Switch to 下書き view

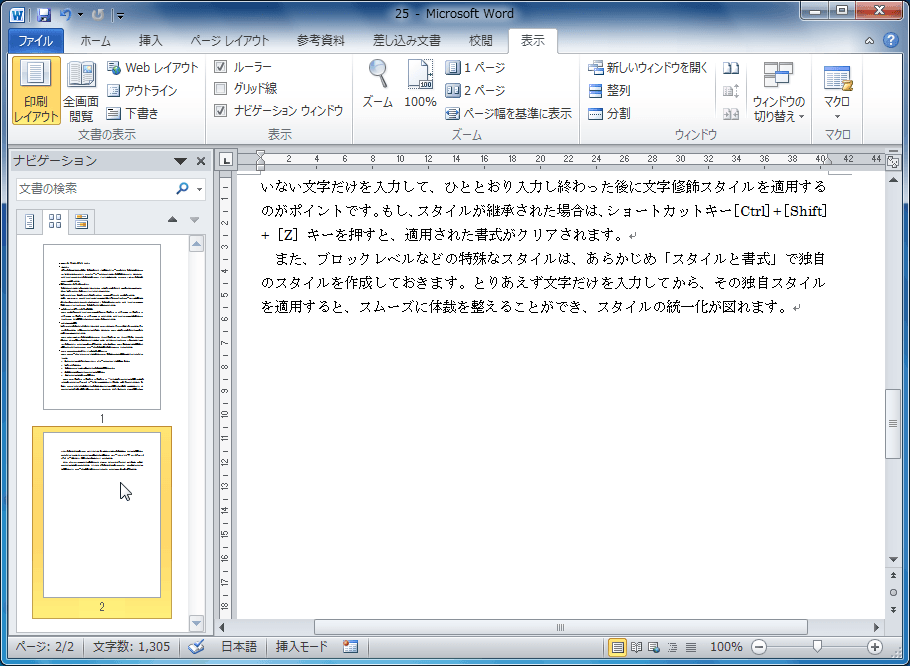[x=133, y=113]
